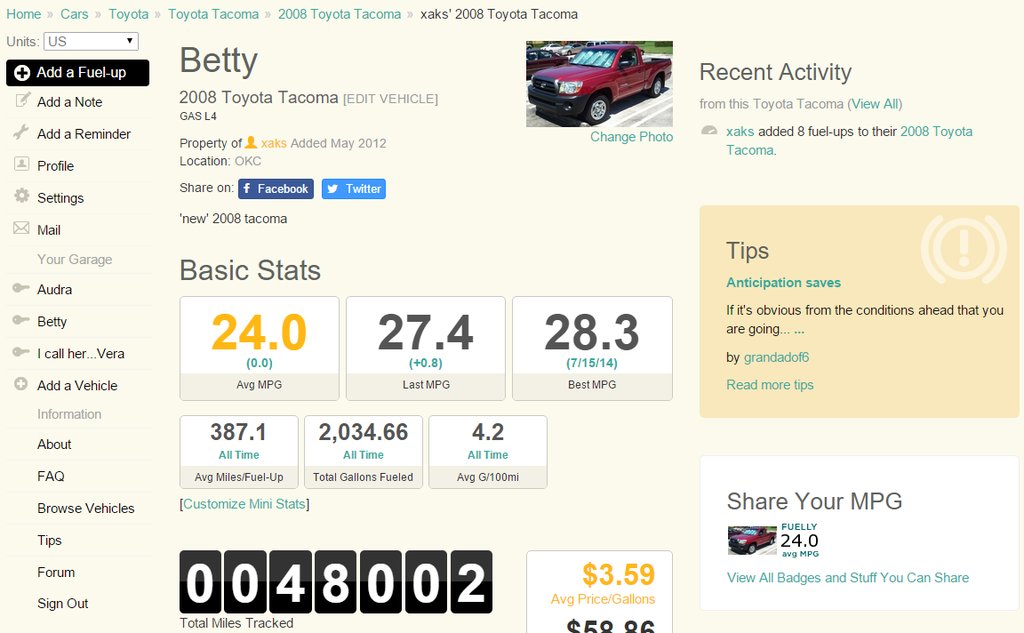Click 2008 Toyota Tacoma breadcrumb
This screenshot has height=633, width=1024.
[x=340, y=14]
